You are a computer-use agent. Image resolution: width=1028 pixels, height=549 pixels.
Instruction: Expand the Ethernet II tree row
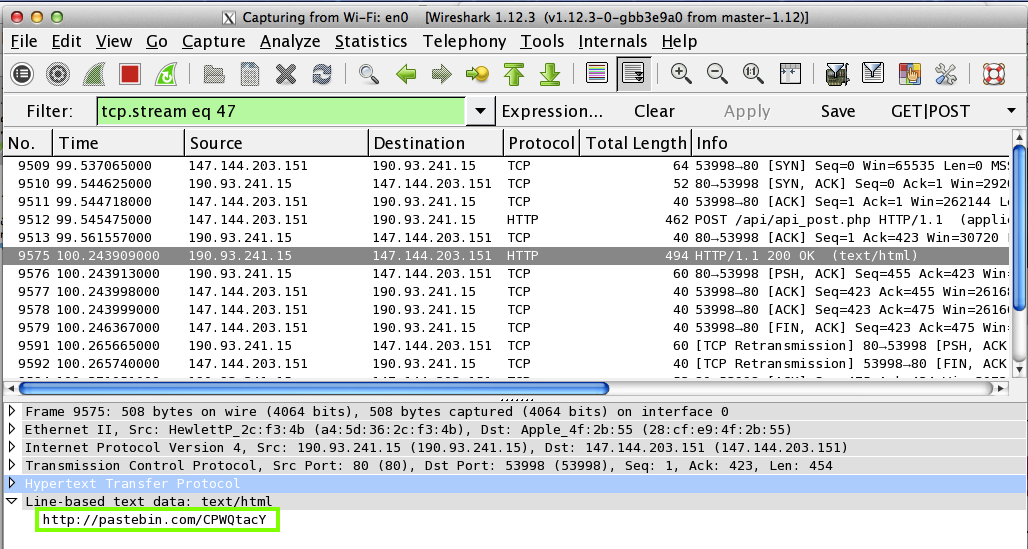coord(12,429)
